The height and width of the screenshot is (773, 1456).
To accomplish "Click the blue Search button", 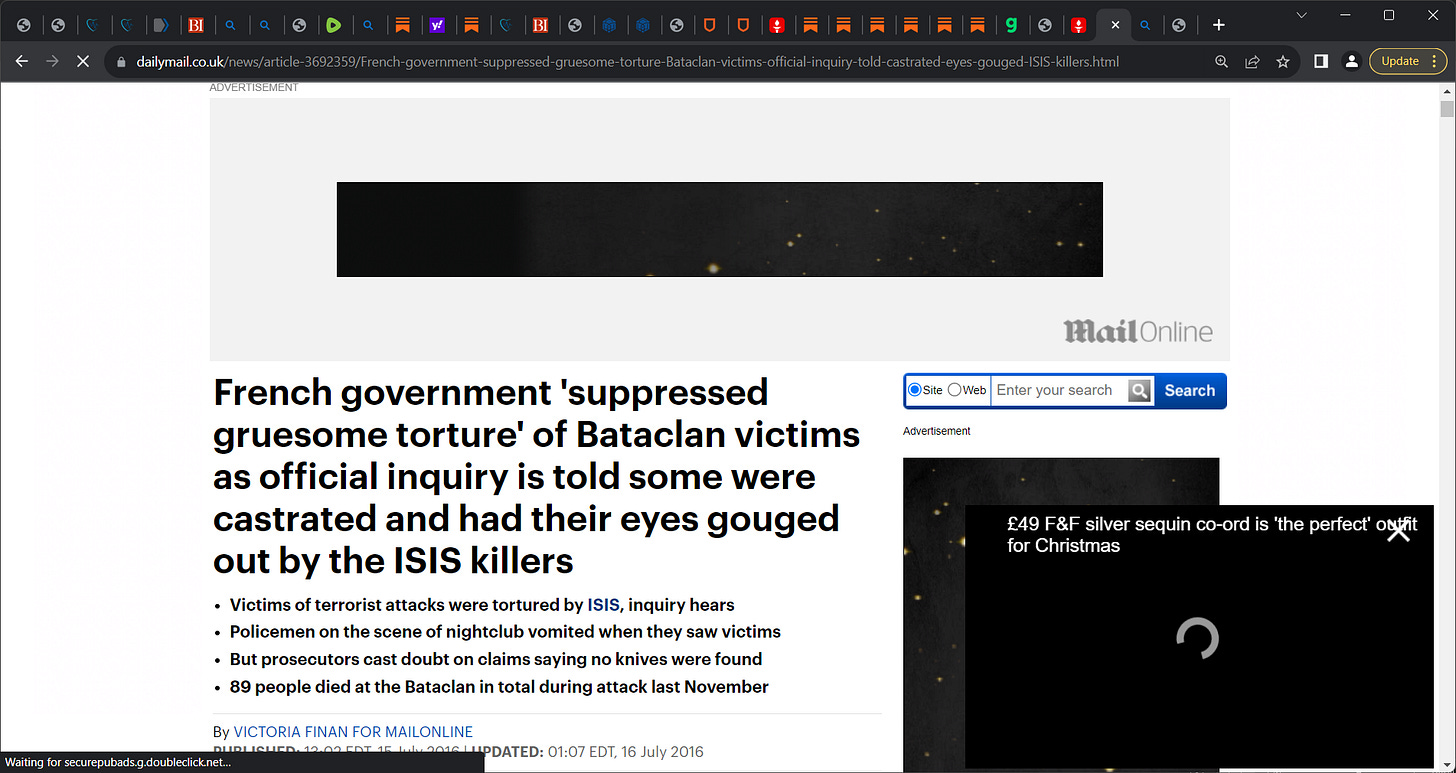I will [1189, 391].
